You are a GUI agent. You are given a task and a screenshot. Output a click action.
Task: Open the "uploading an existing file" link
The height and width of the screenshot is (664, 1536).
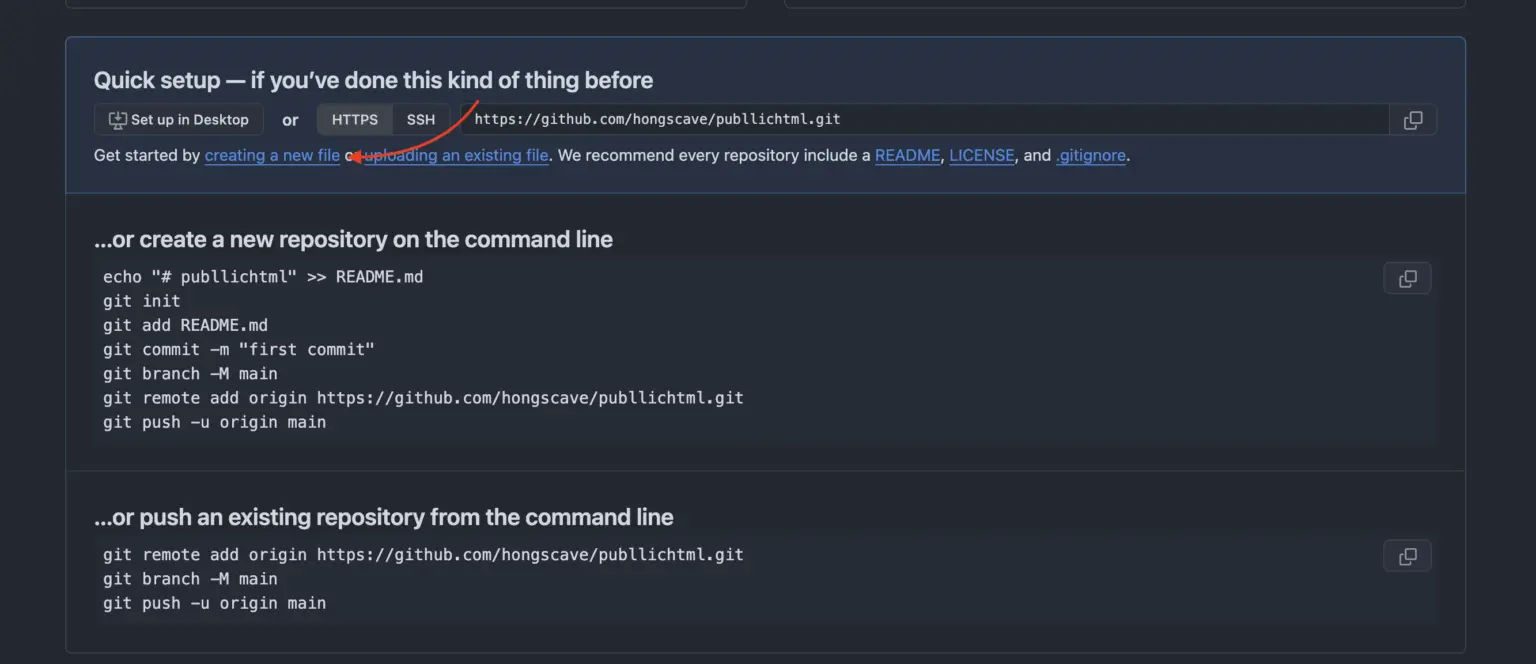[x=454, y=155]
